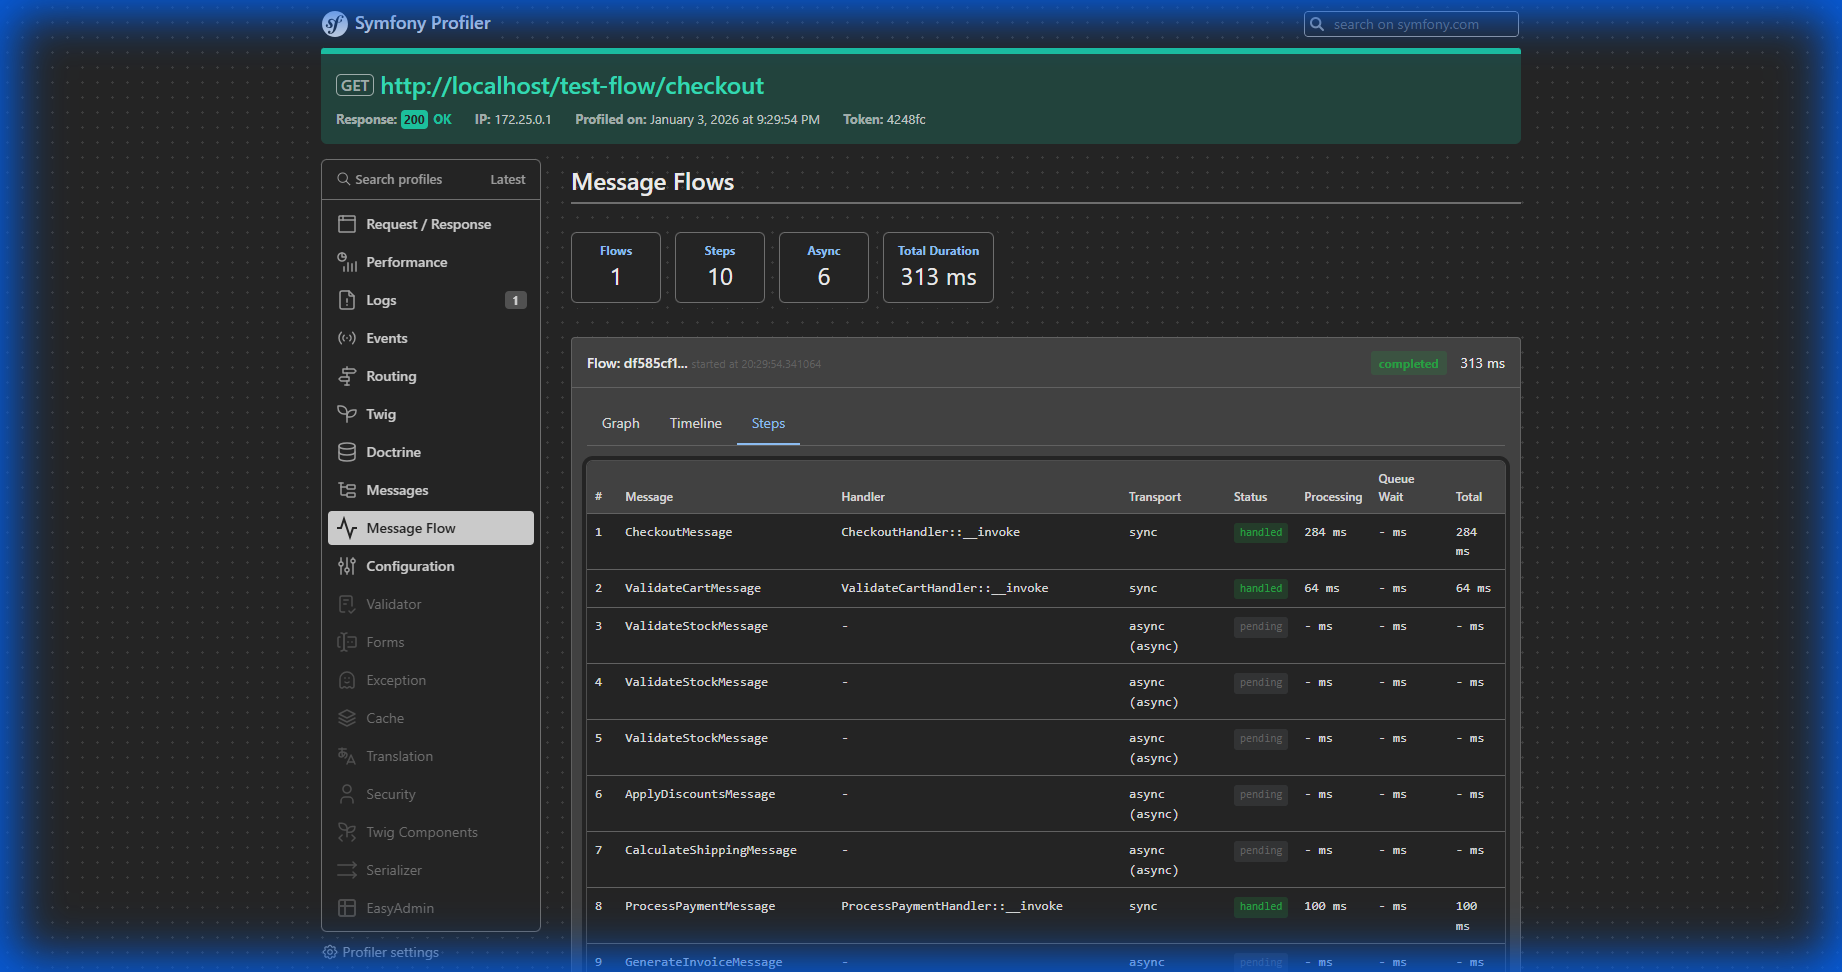Open Profiler settings
Image resolution: width=1842 pixels, height=972 pixels.
[x=390, y=952]
